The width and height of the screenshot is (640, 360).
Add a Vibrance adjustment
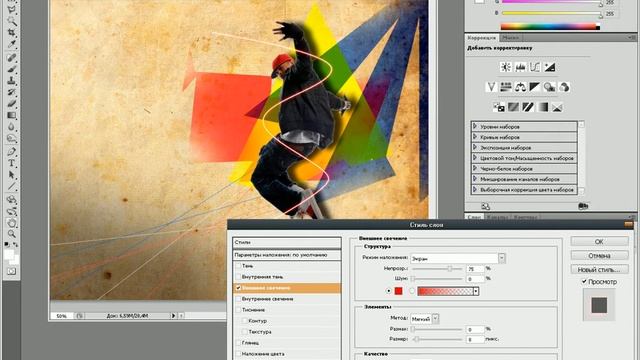(x=491, y=87)
